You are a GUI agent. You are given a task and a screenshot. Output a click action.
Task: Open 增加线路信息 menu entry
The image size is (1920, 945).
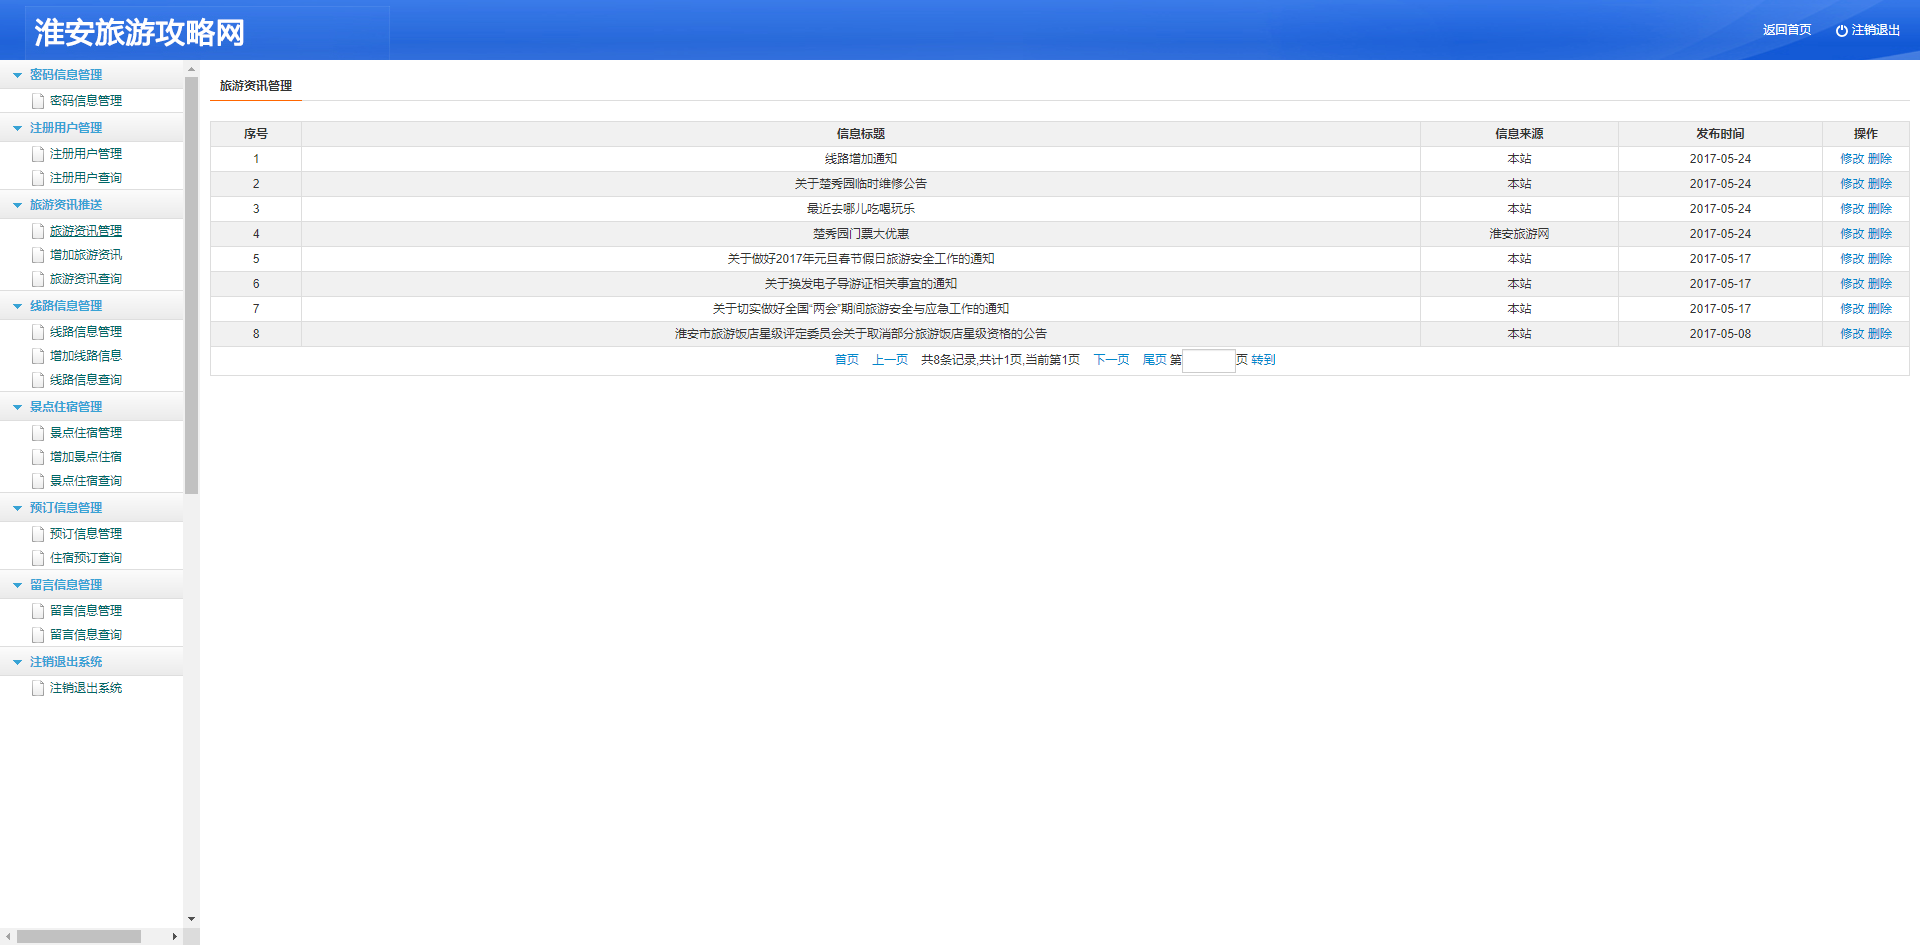pos(86,356)
